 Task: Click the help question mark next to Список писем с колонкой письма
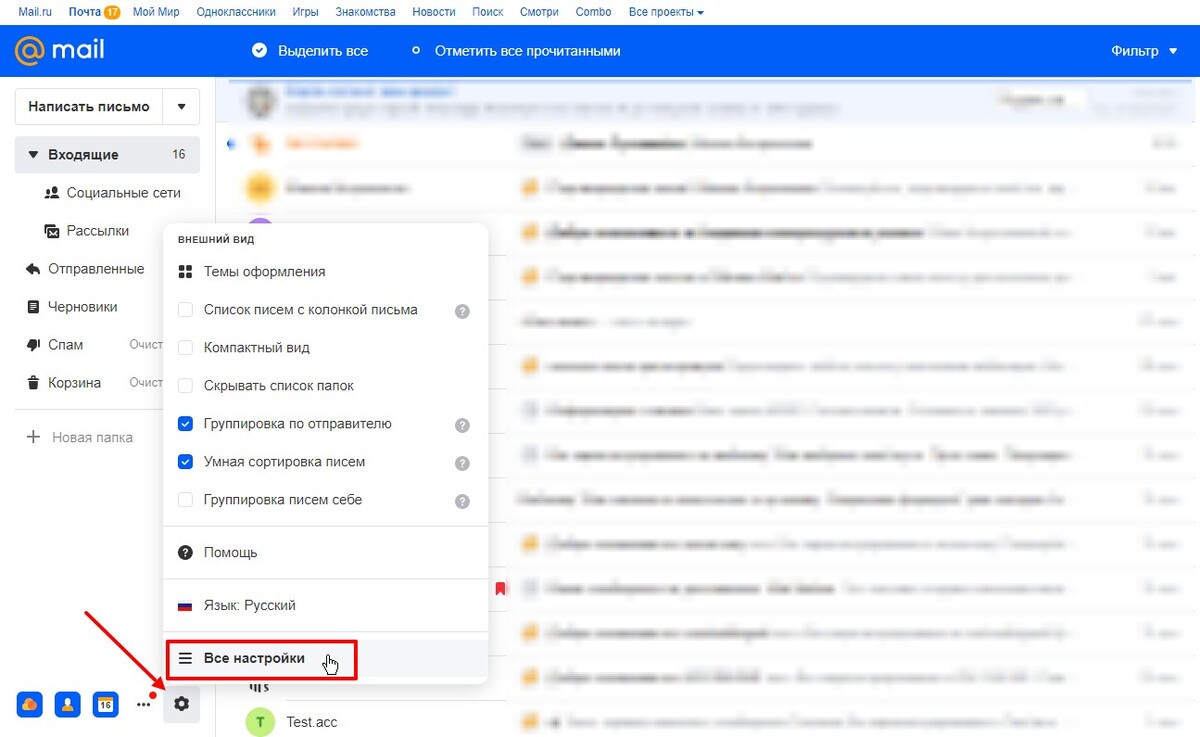click(462, 311)
